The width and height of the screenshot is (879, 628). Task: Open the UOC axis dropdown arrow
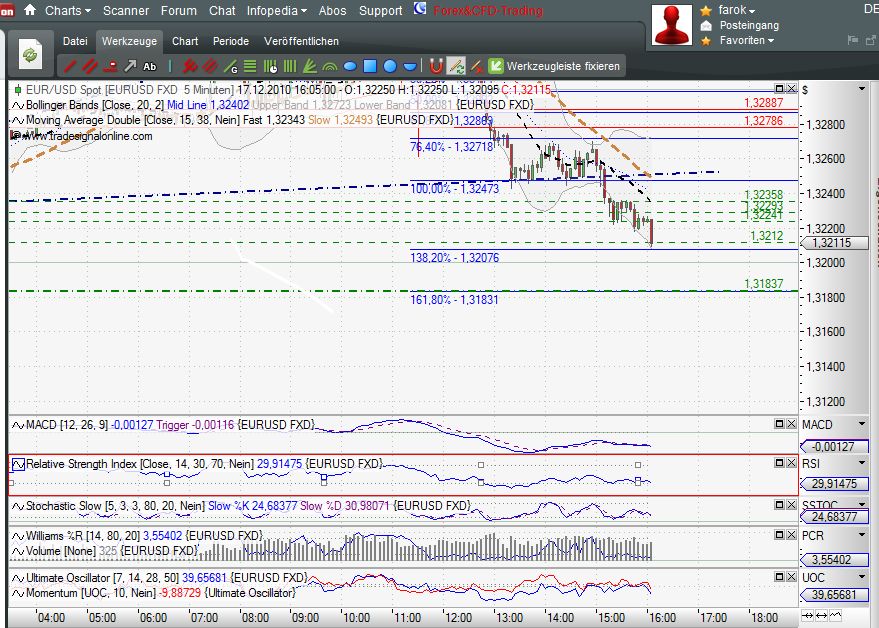click(862, 577)
